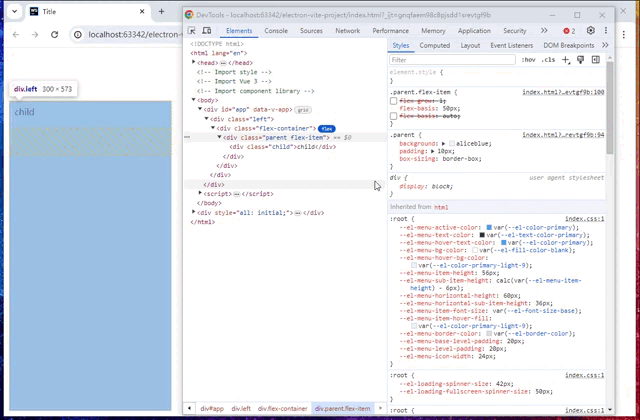Focus the Styles Filter input
The image size is (640, 420).
click(452, 60)
